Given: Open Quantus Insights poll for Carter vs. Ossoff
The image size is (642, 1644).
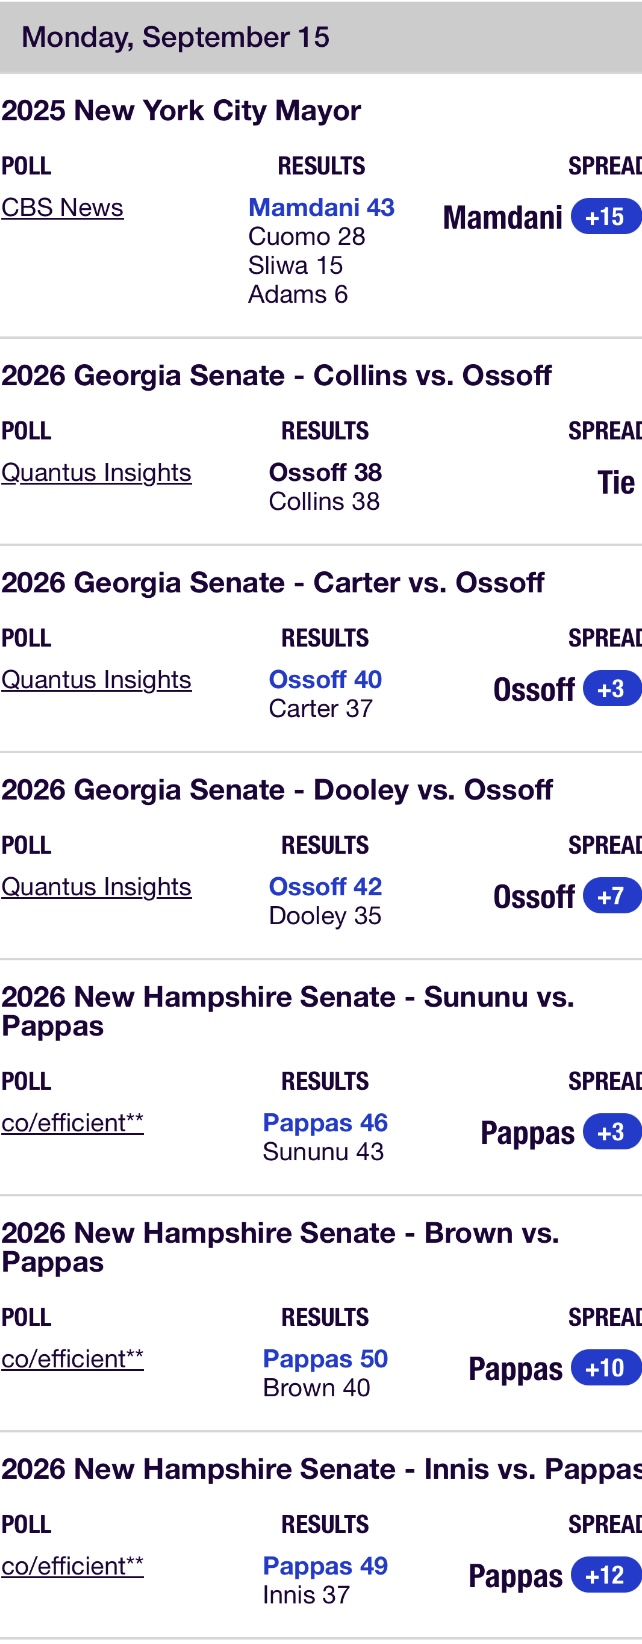Looking at the screenshot, I should pos(96,680).
